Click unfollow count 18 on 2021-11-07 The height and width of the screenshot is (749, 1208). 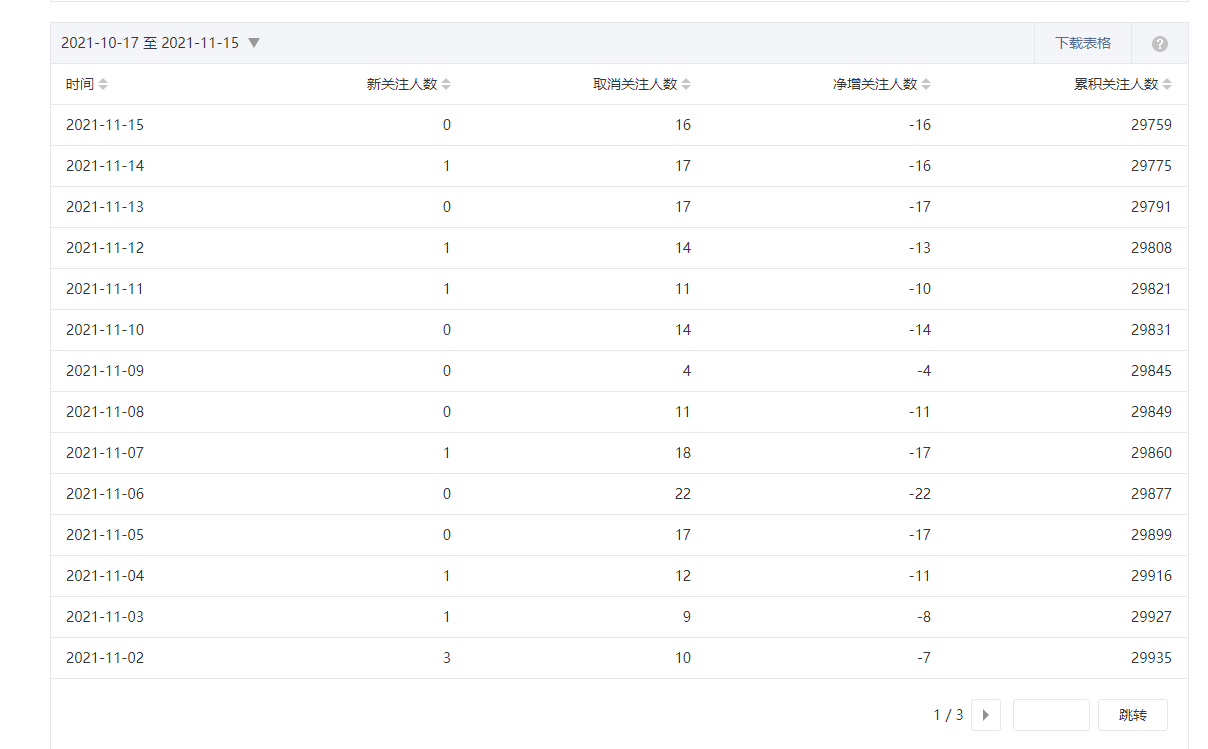click(x=682, y=453)
